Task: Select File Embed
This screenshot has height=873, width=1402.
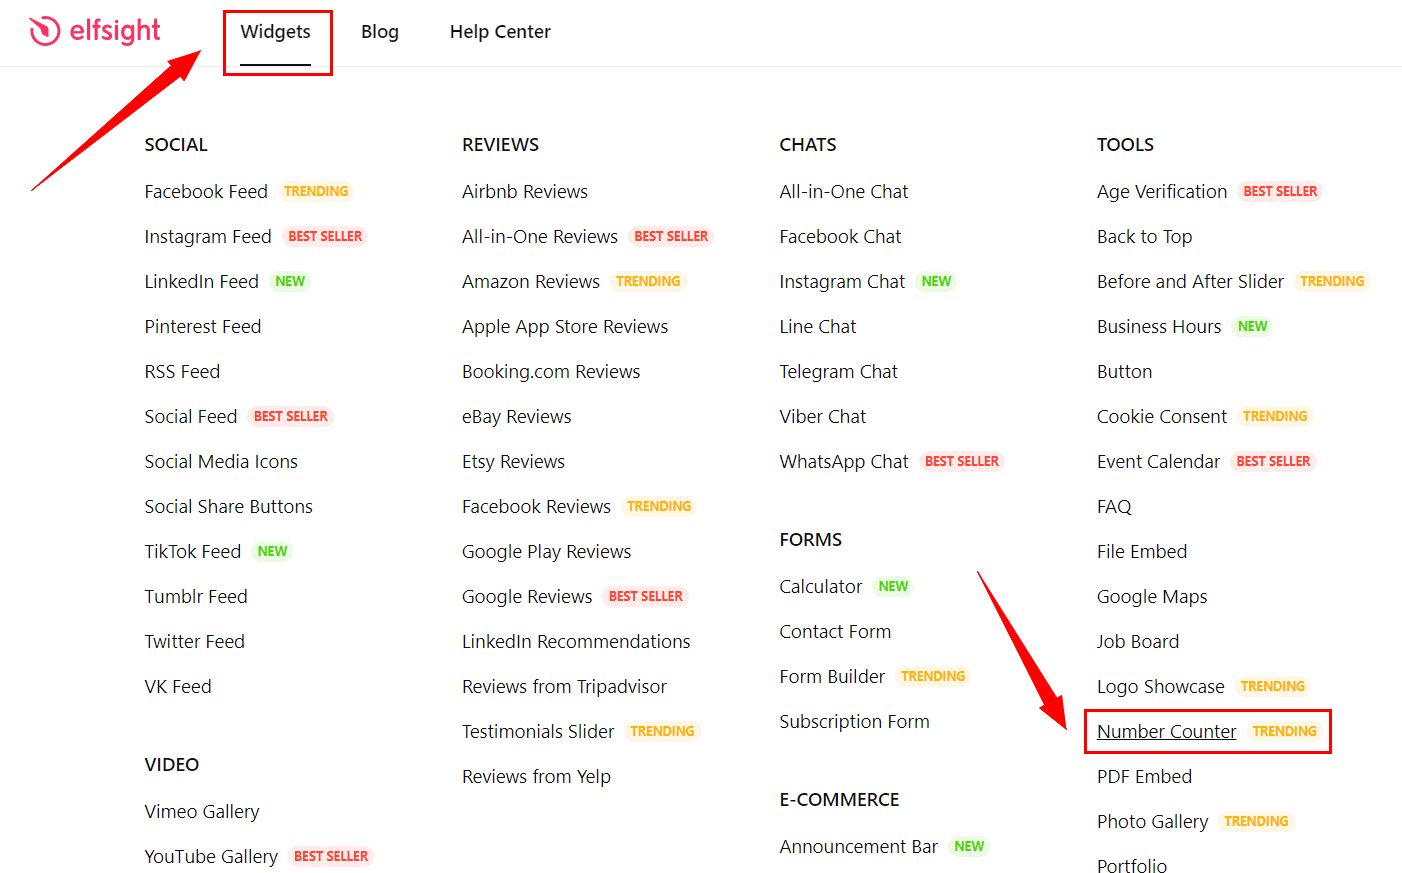Action: [1142, 551]
